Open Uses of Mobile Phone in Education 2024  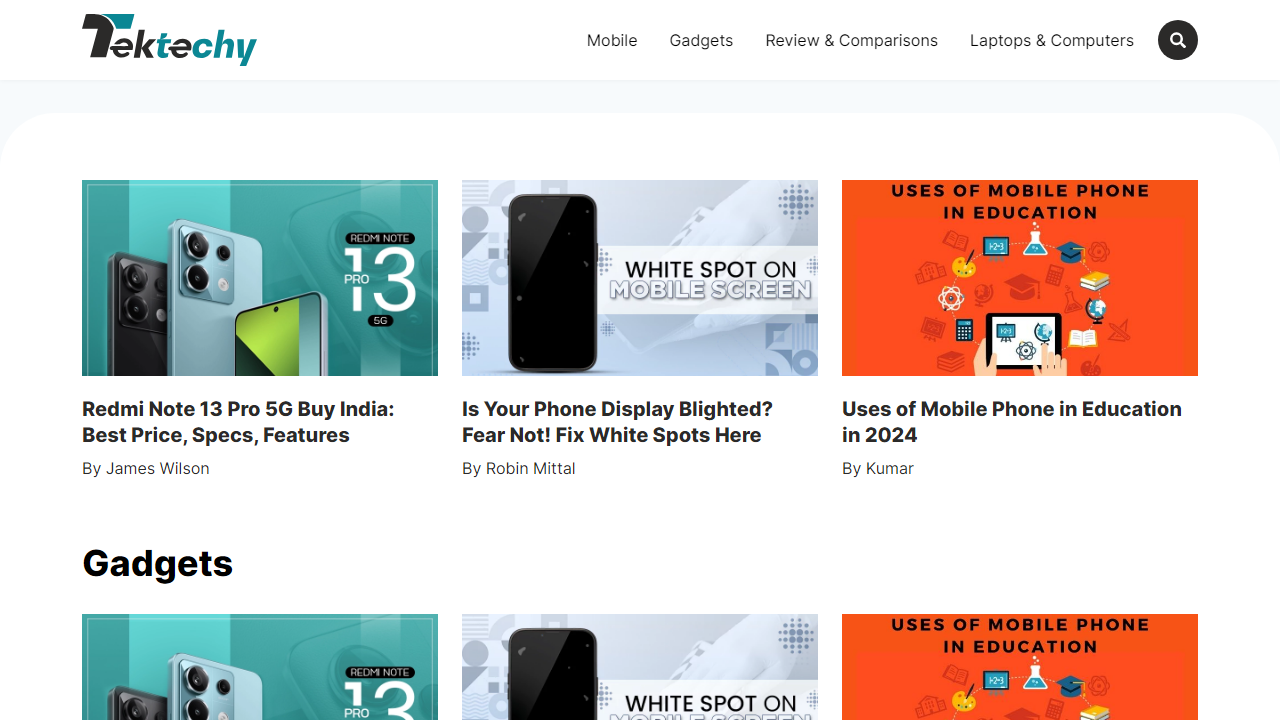click(x=1011, y=421)
